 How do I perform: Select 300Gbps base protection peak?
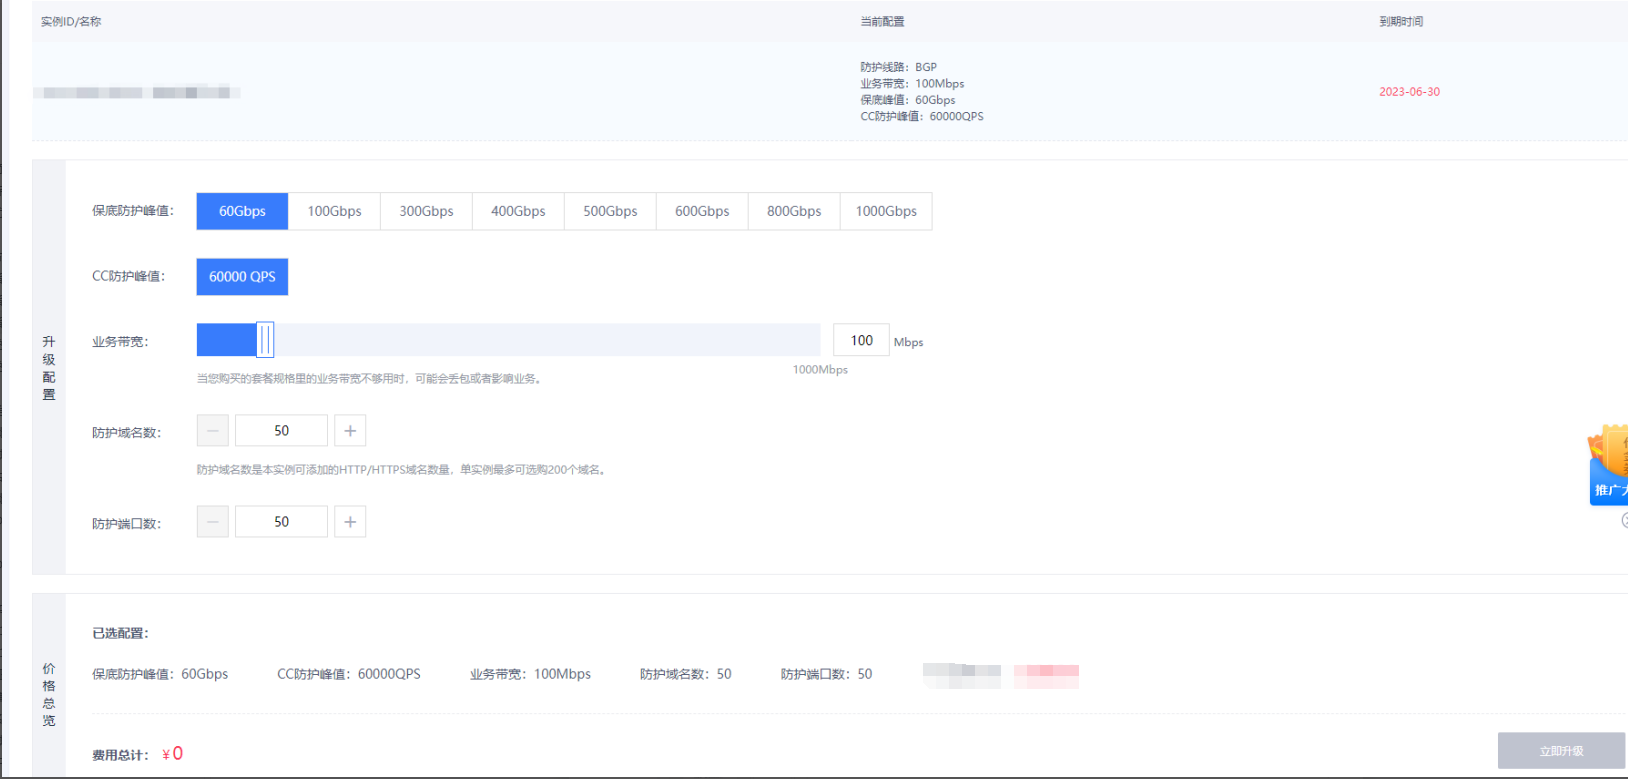(x=426, y=211)
